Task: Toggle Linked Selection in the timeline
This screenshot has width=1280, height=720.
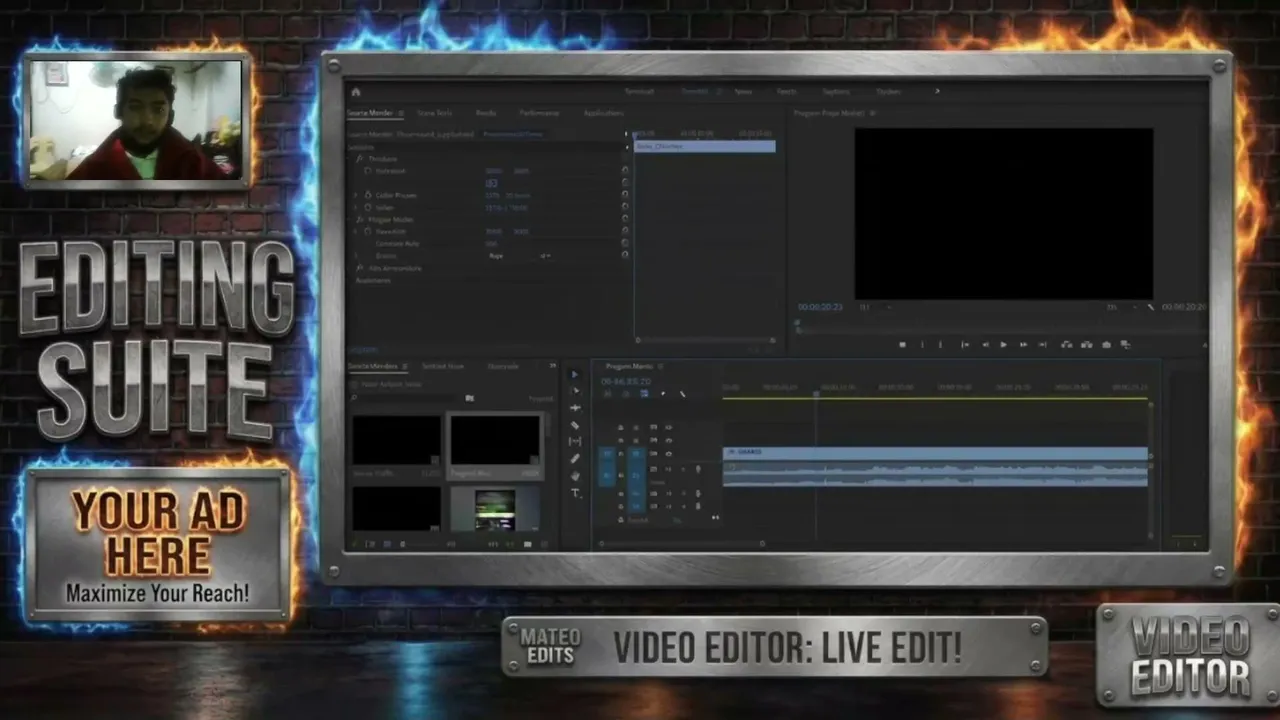Action: pos(644,394)
